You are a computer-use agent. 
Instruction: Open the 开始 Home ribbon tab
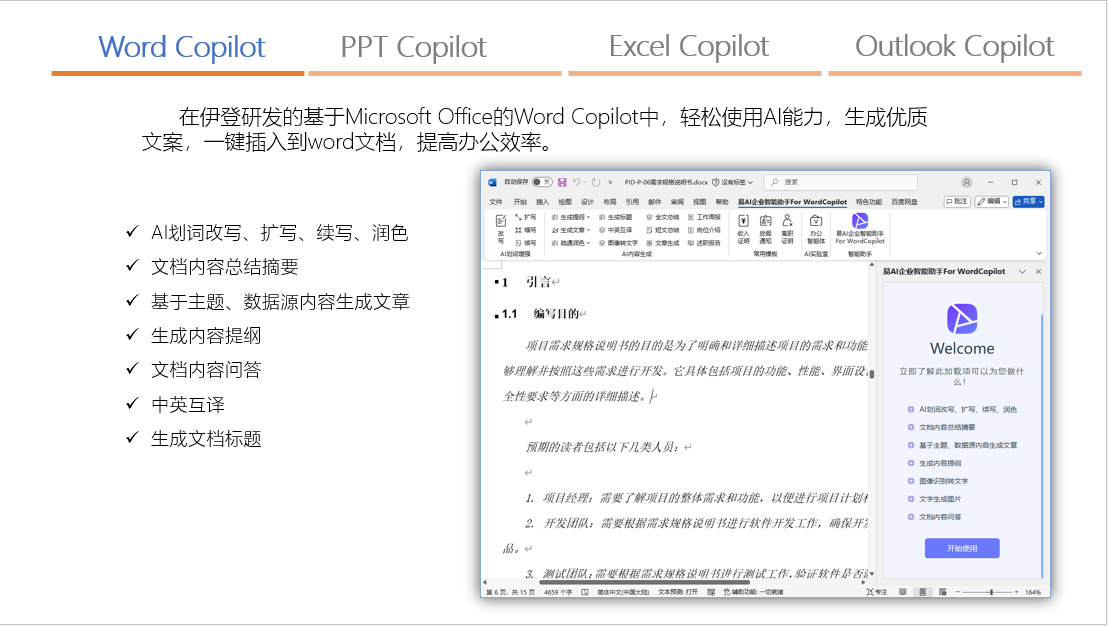(520, 202)
